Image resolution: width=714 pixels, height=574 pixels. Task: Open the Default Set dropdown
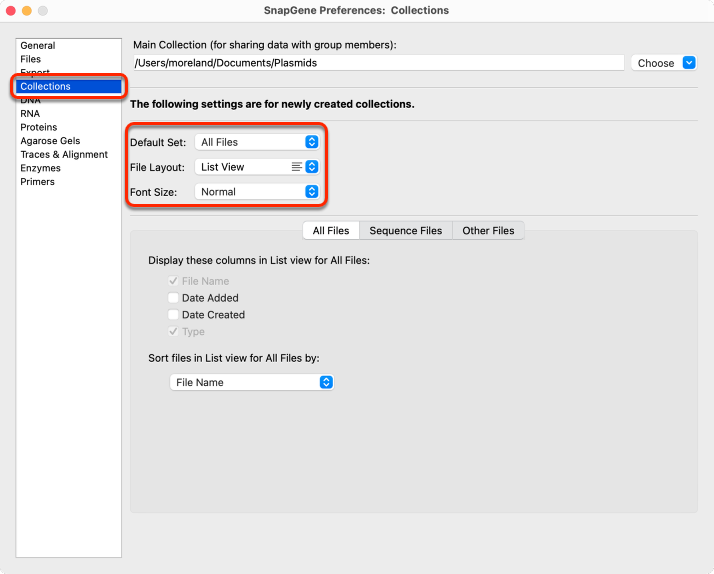[257, 142]
